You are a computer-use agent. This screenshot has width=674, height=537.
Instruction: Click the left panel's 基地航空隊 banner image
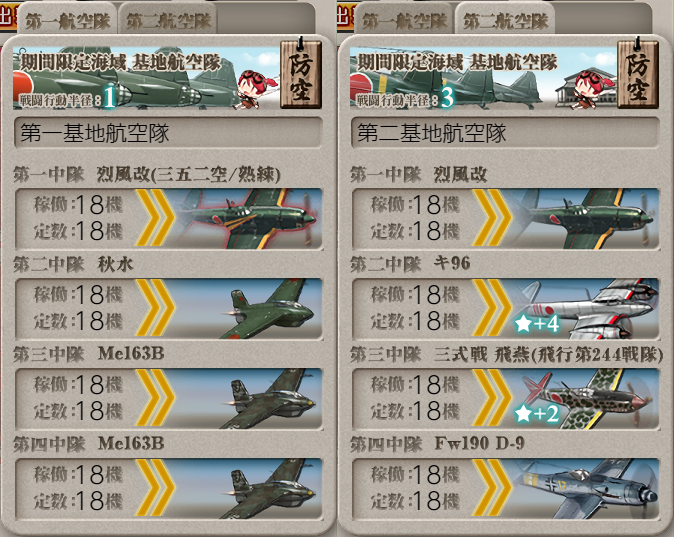[146, 77]
